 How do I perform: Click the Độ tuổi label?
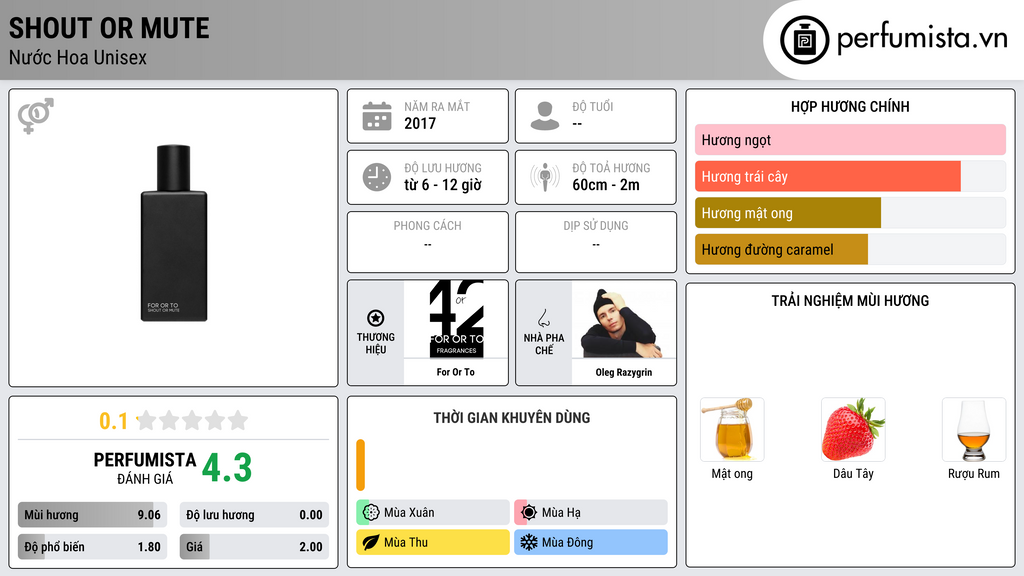click(593, 106)
